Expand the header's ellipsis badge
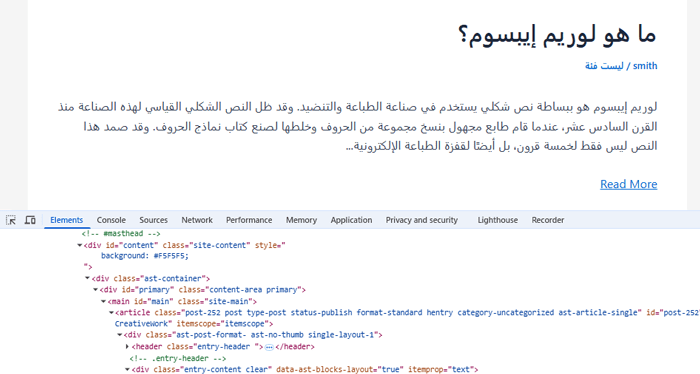The image size is (700, 374). click(269, 347)
